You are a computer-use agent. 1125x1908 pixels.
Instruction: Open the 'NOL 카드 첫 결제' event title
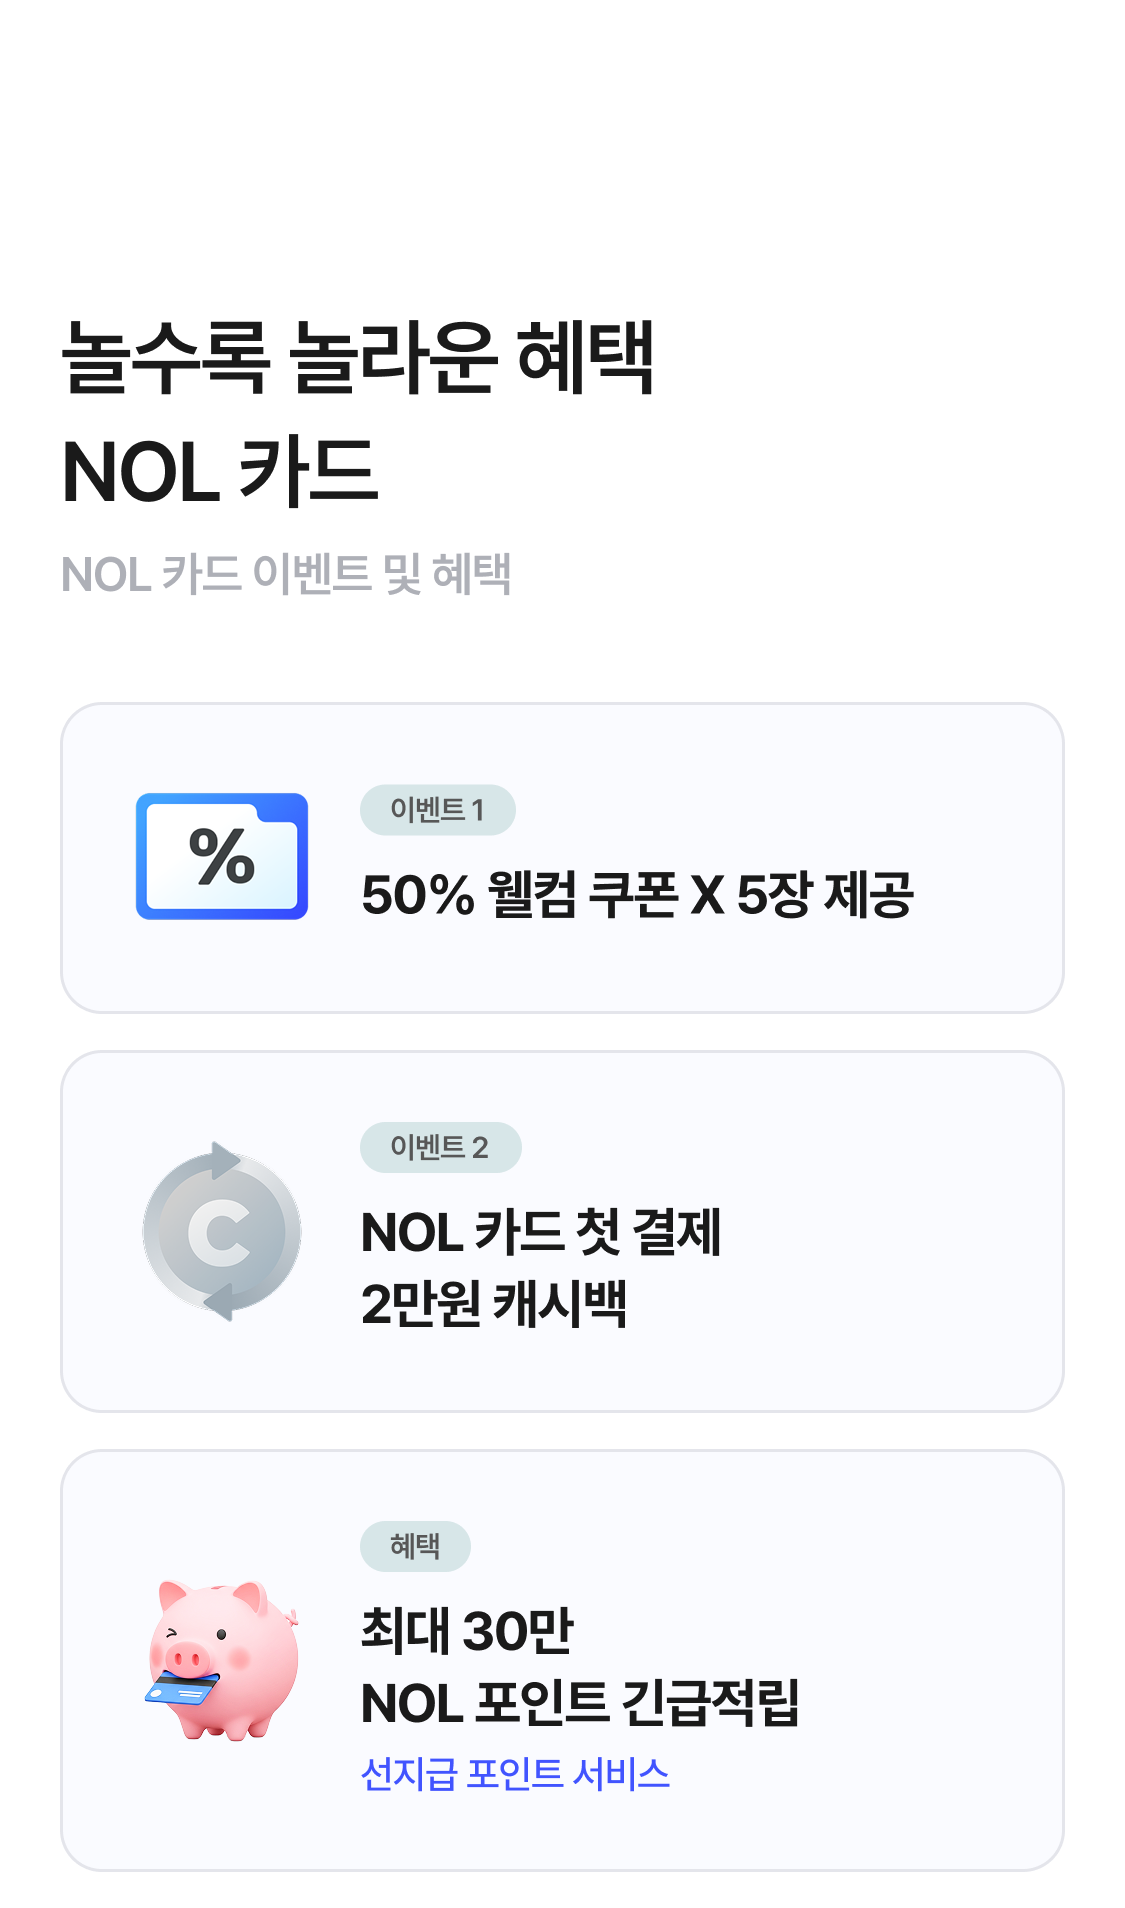click(x=541, y=1232)
